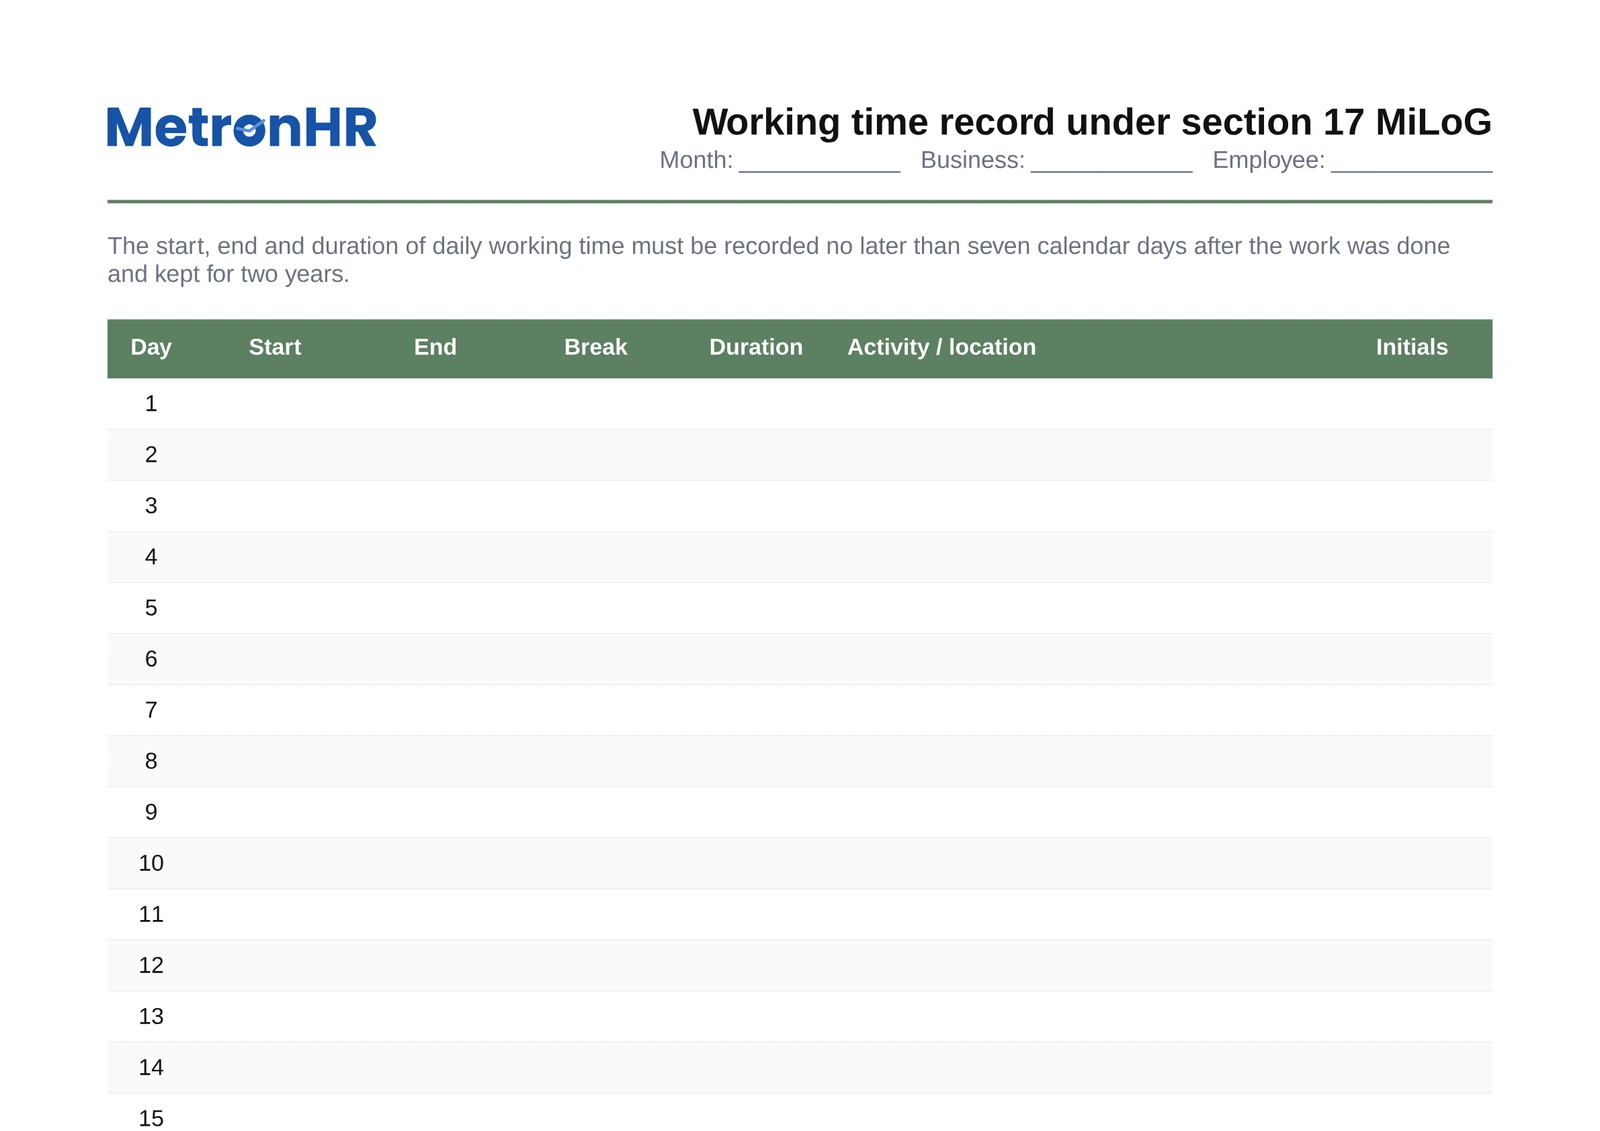Click day number 8 in table
1600x1131 pixels.
[x=151, y=761]
